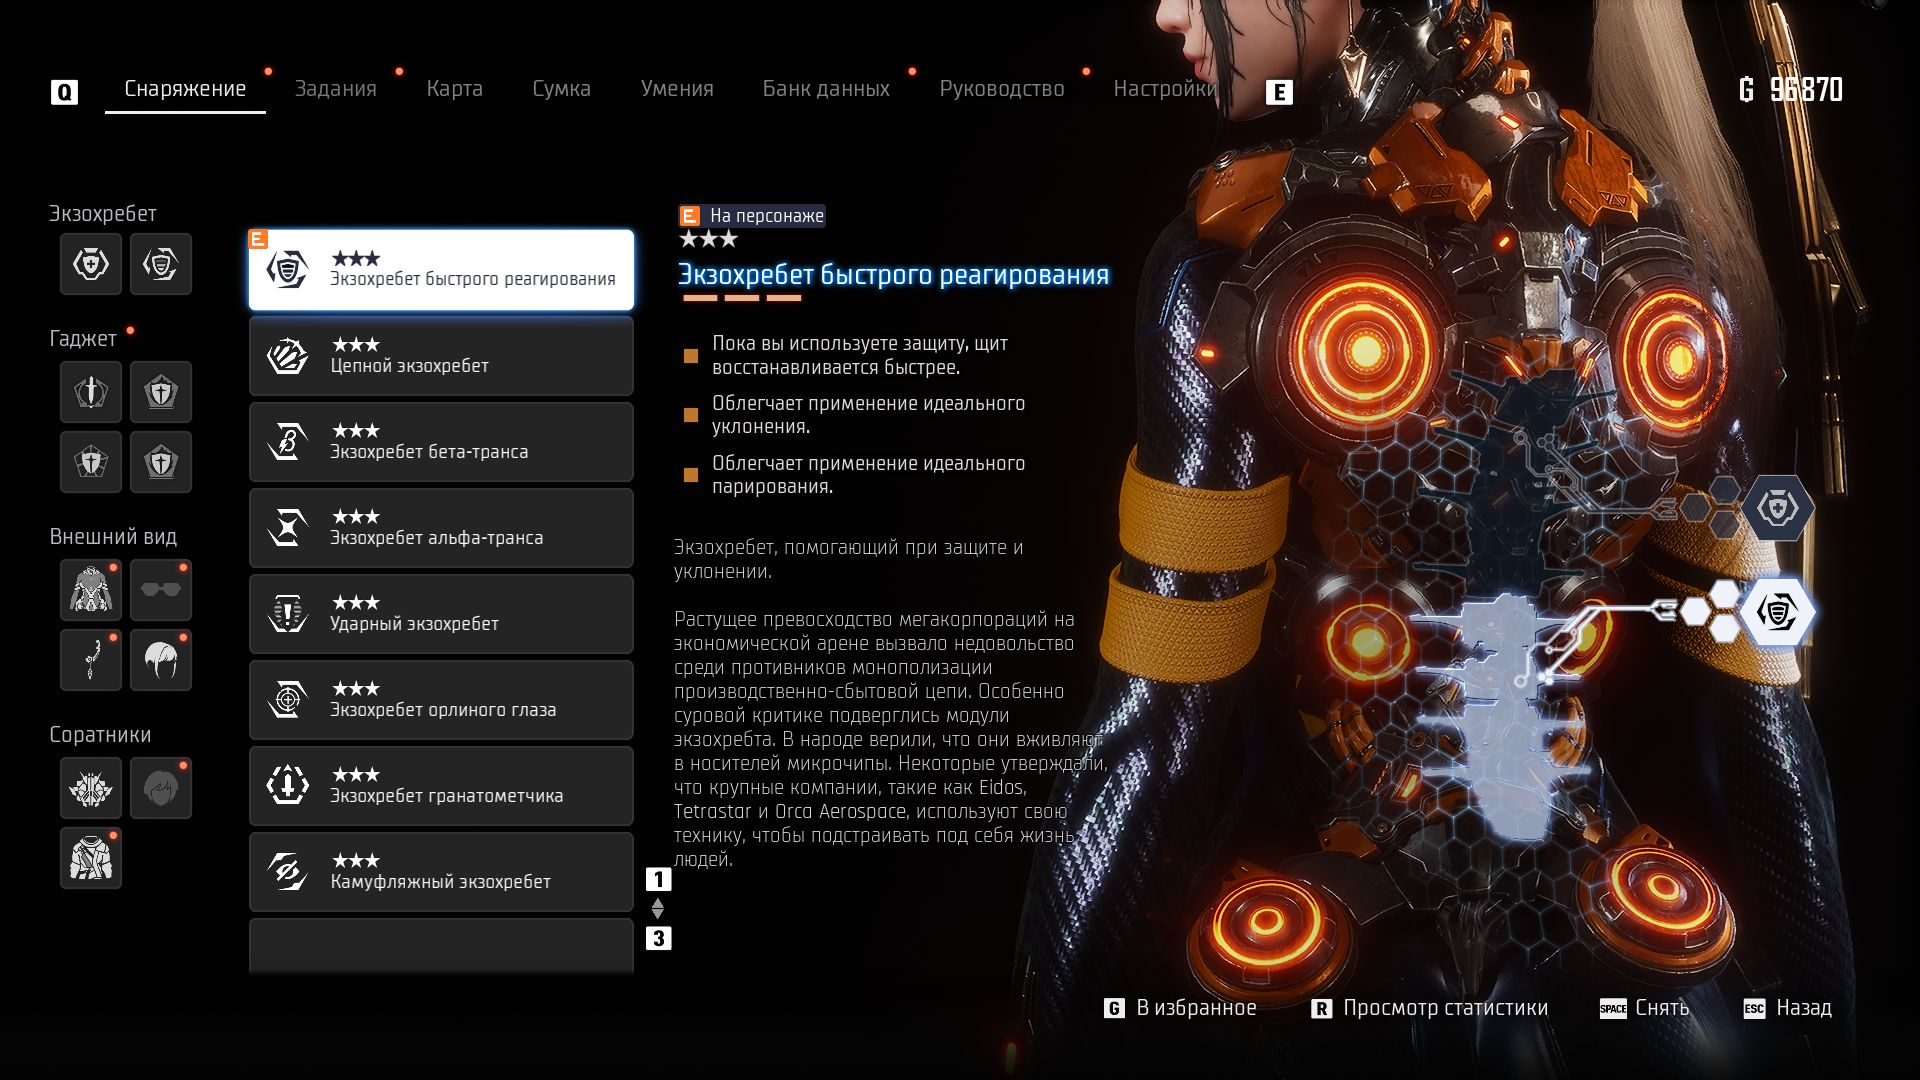Click the Внешний вид section heading
This screenshot has height=1080, width=1920.
coord(113,537)
